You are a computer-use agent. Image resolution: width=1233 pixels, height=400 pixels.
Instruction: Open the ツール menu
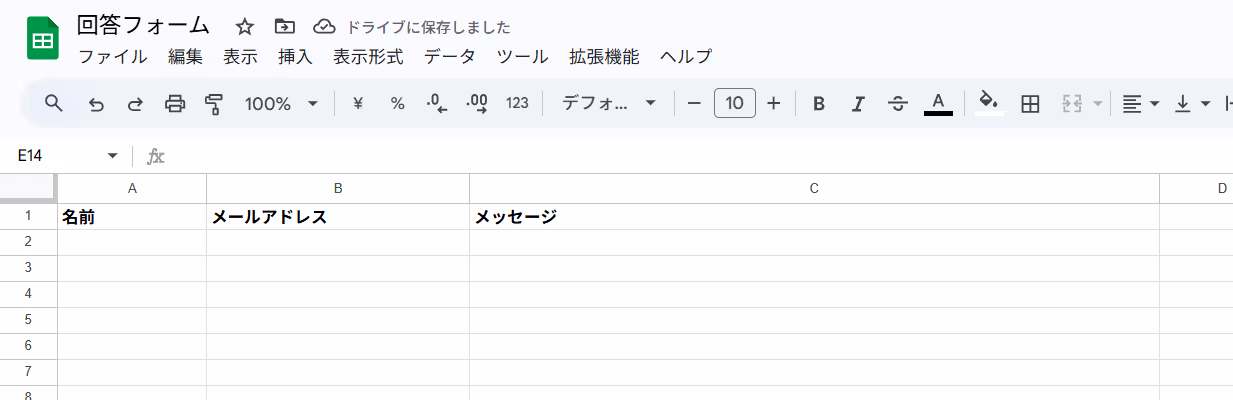point(522,57)
